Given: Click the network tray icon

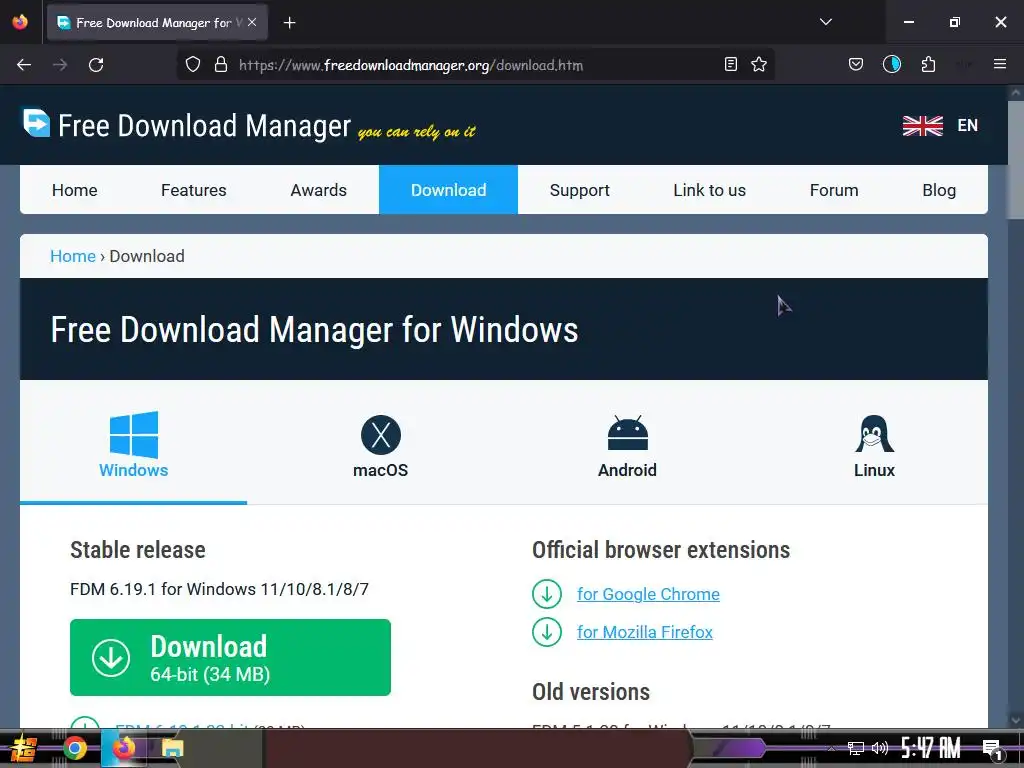Looking at the screenshot, I should click(x=856, y=748).
